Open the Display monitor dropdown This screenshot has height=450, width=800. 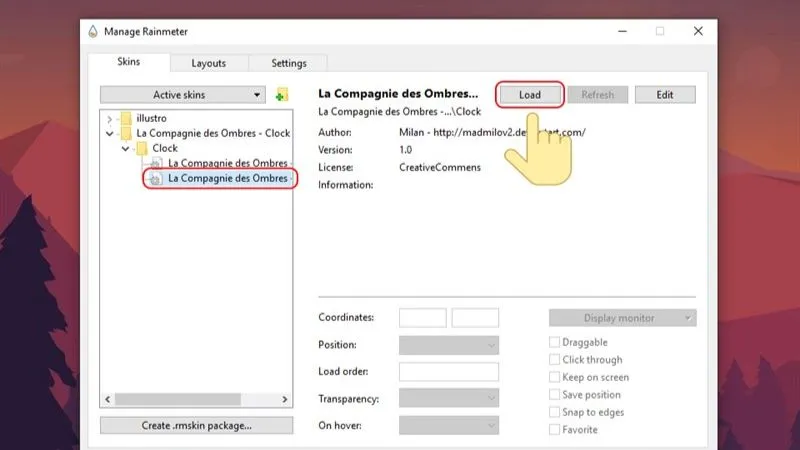[622, 318]
